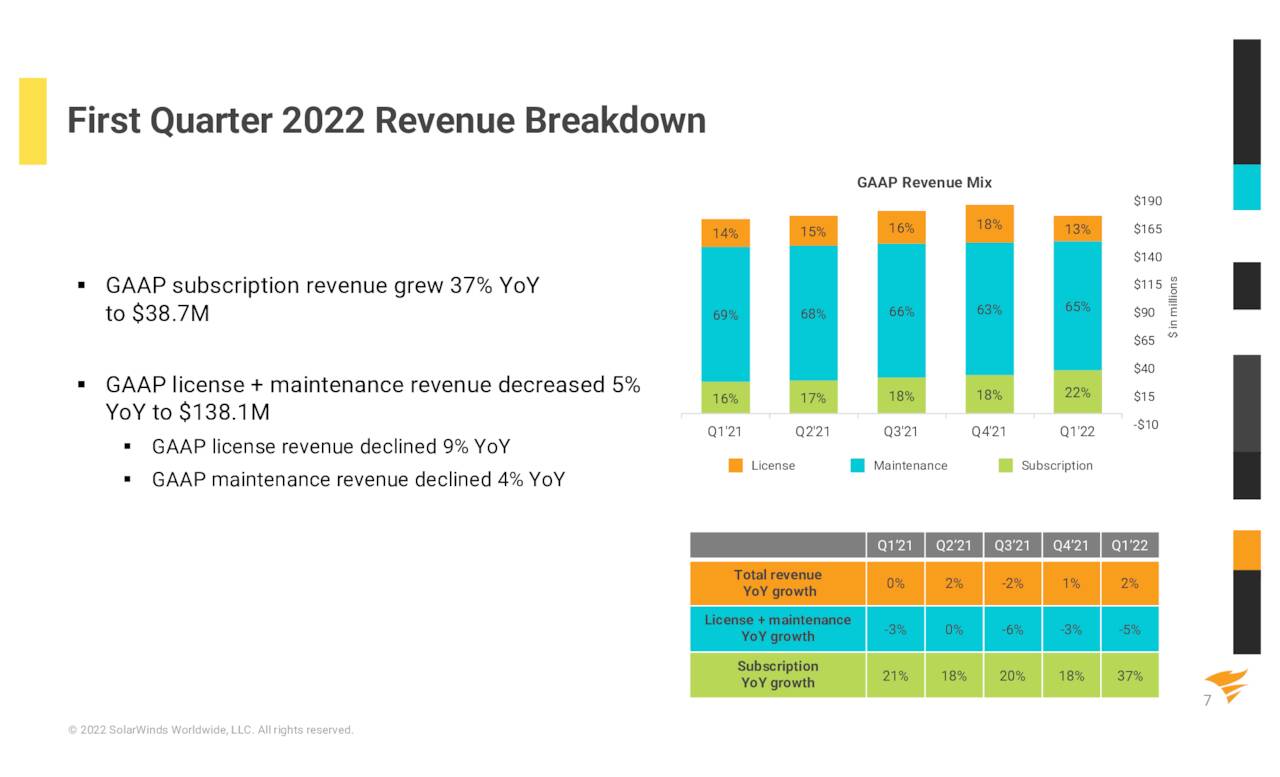Select the Q2'21 license 15% bar segment

pos(813,231)
